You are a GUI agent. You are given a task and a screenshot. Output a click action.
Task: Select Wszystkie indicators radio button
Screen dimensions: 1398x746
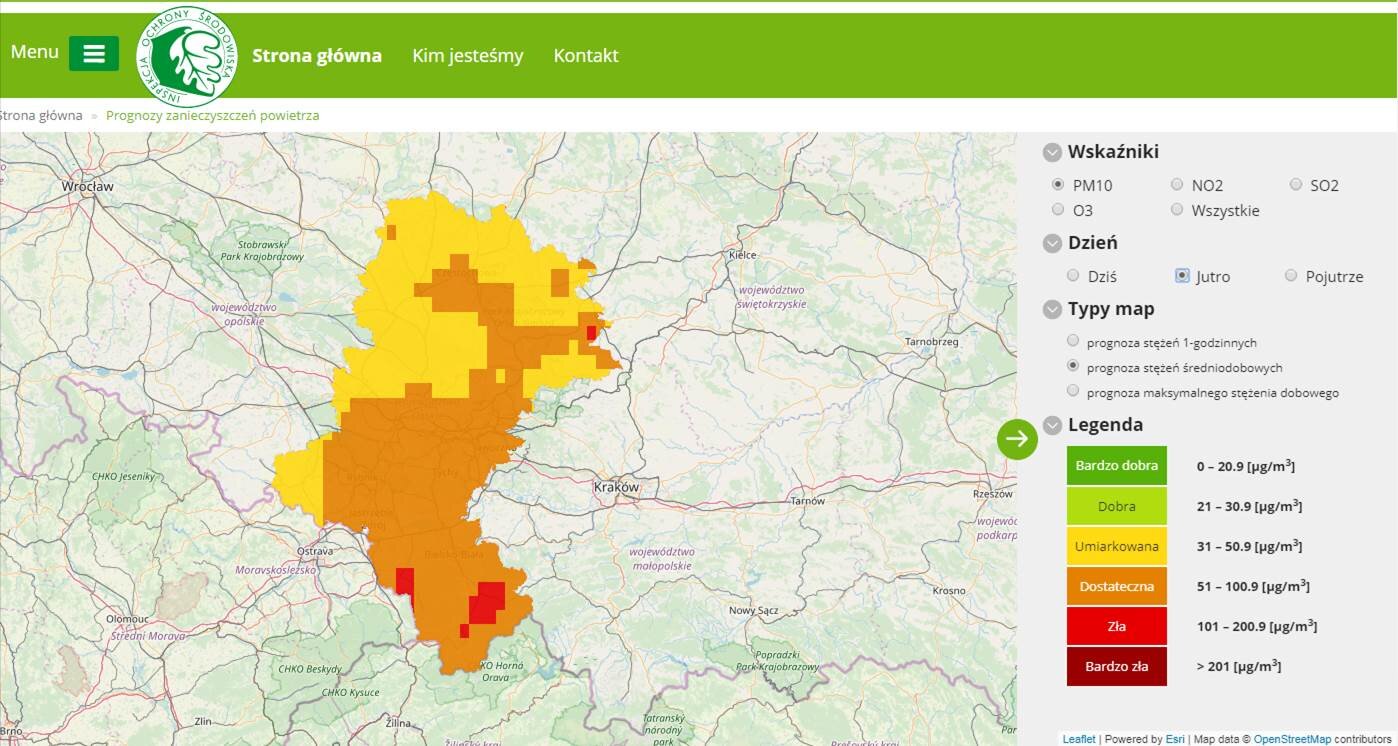(1177, 210)
